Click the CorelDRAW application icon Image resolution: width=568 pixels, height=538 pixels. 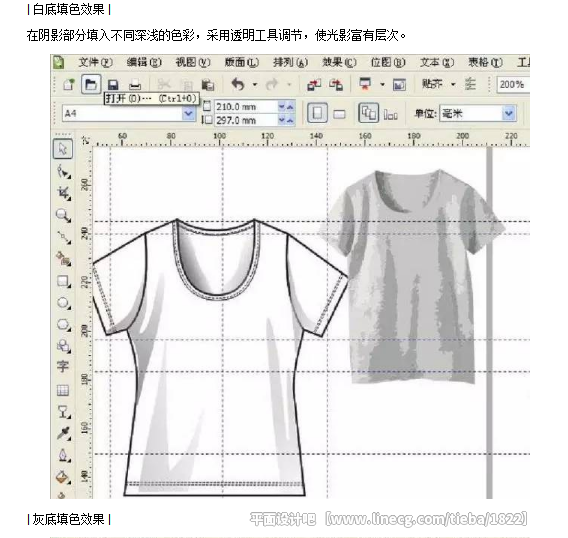coord(59,62)
